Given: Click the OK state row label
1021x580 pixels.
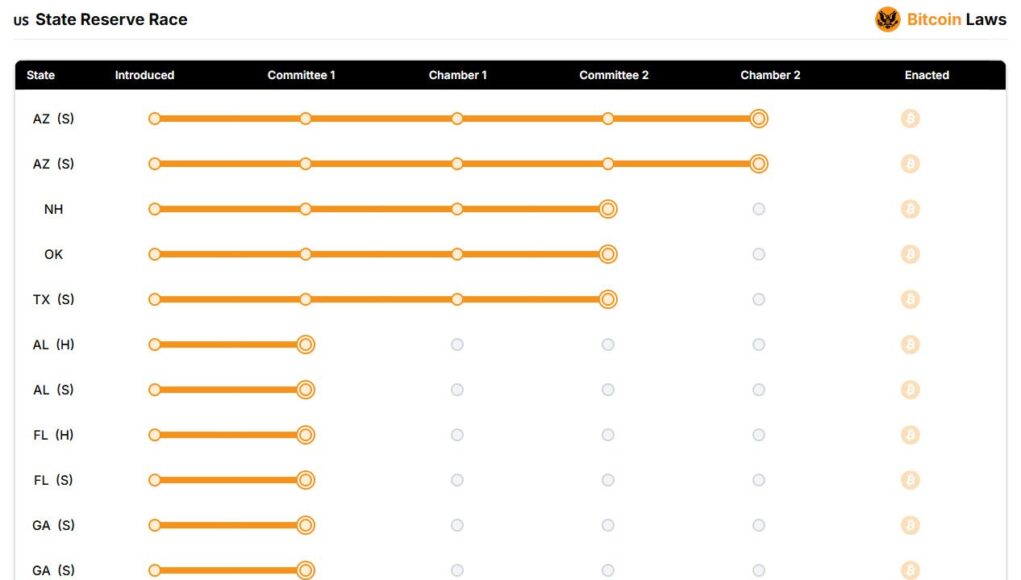Looking at the screenshot, I should point(53,255).
